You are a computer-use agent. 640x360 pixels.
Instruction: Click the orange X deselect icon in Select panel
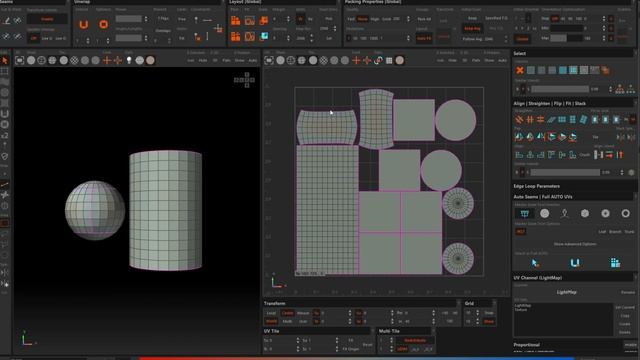[520, 70]
